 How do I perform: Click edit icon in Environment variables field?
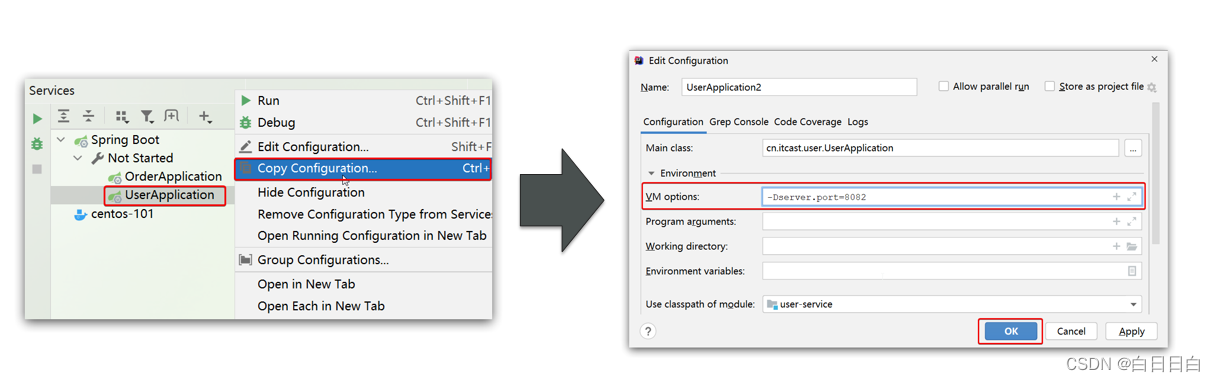[x=1132, y=271]
